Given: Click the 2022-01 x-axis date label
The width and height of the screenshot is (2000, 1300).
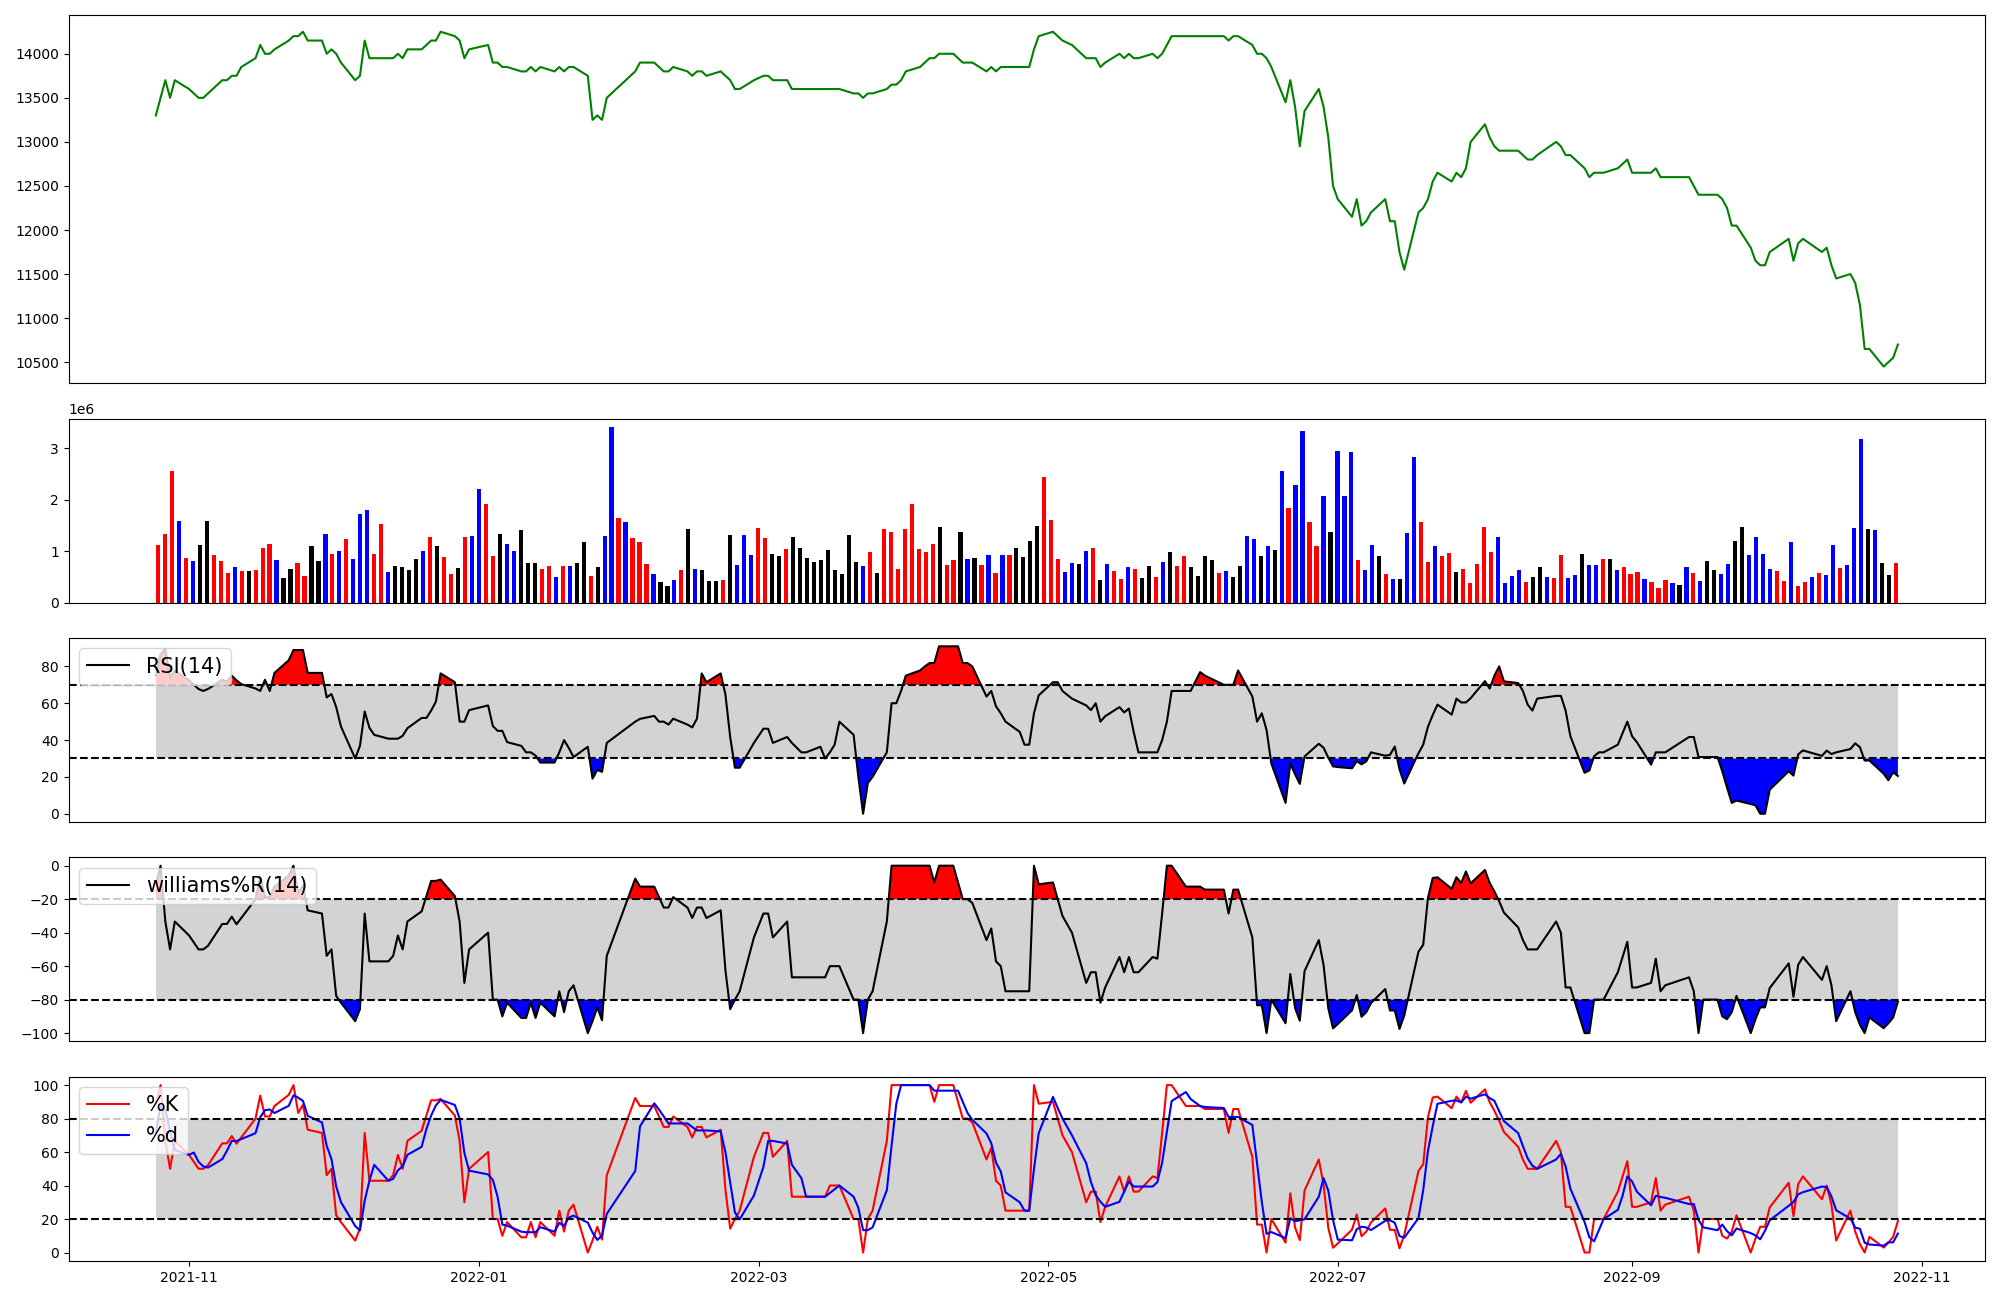Looking at the screenshot, I should [x=479, y=1277].
